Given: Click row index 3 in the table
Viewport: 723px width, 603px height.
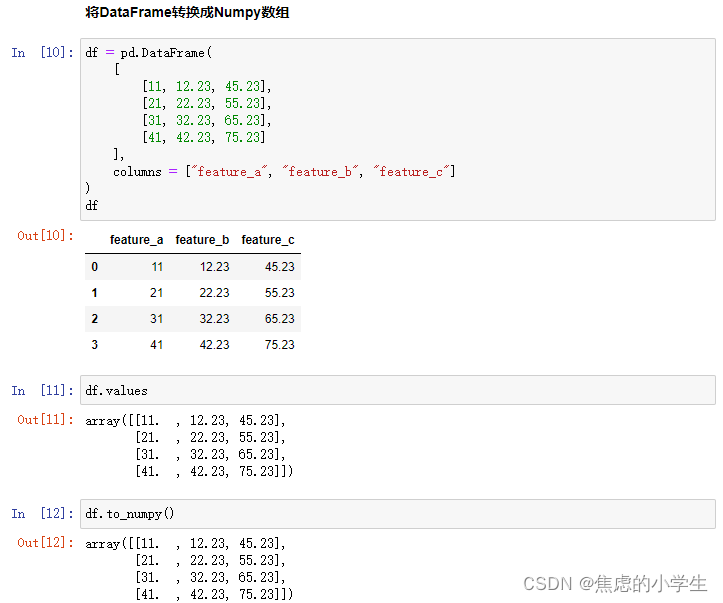Looking at the screenshot, I should [95, 345].
